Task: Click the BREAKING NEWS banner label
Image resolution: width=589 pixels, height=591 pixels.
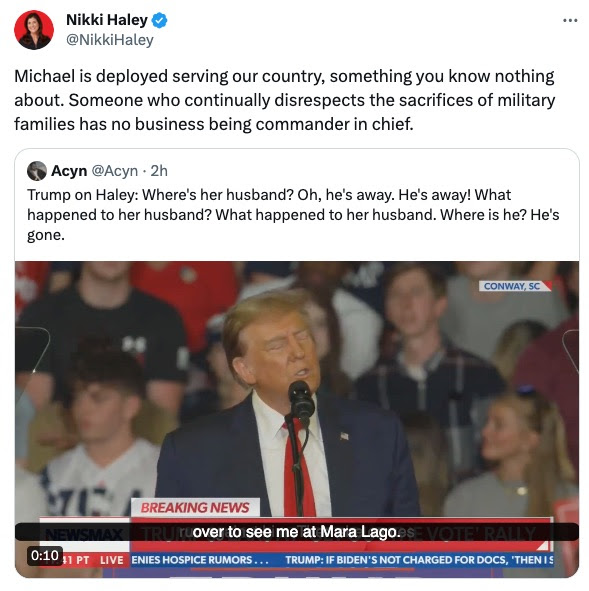Action: click(x=195, y=508)
